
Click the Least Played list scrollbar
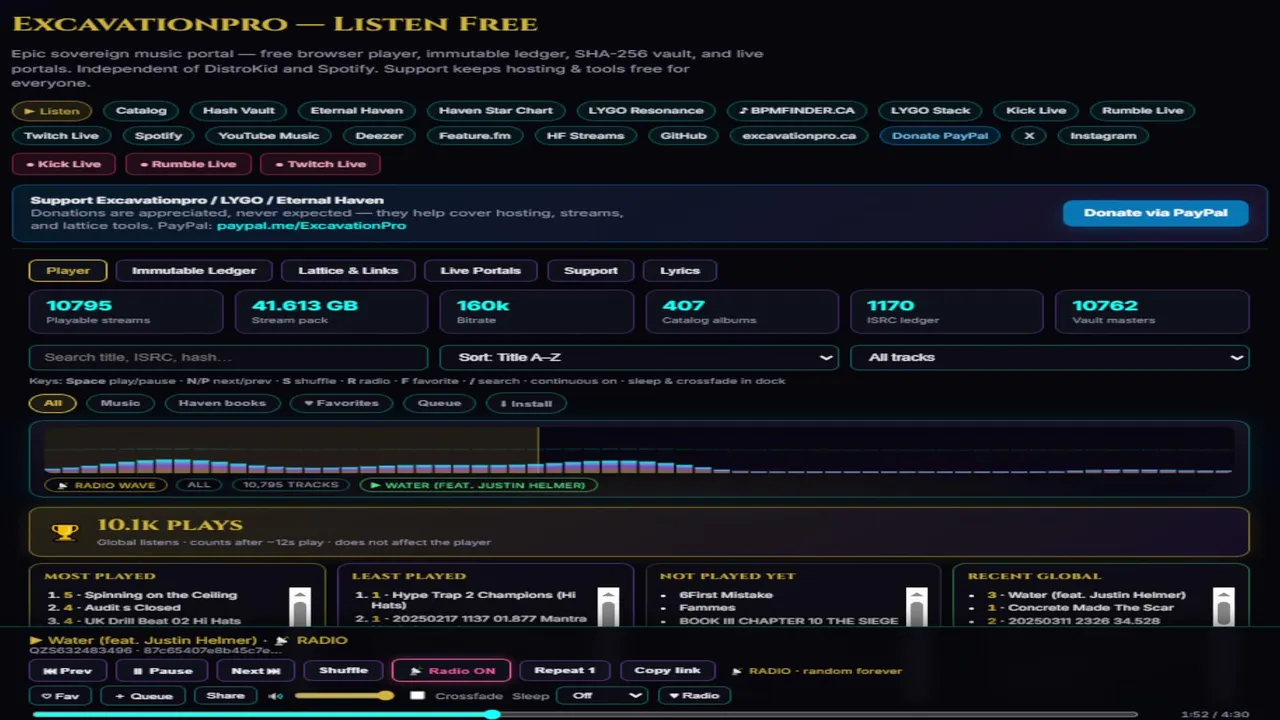tap(608, 606)
